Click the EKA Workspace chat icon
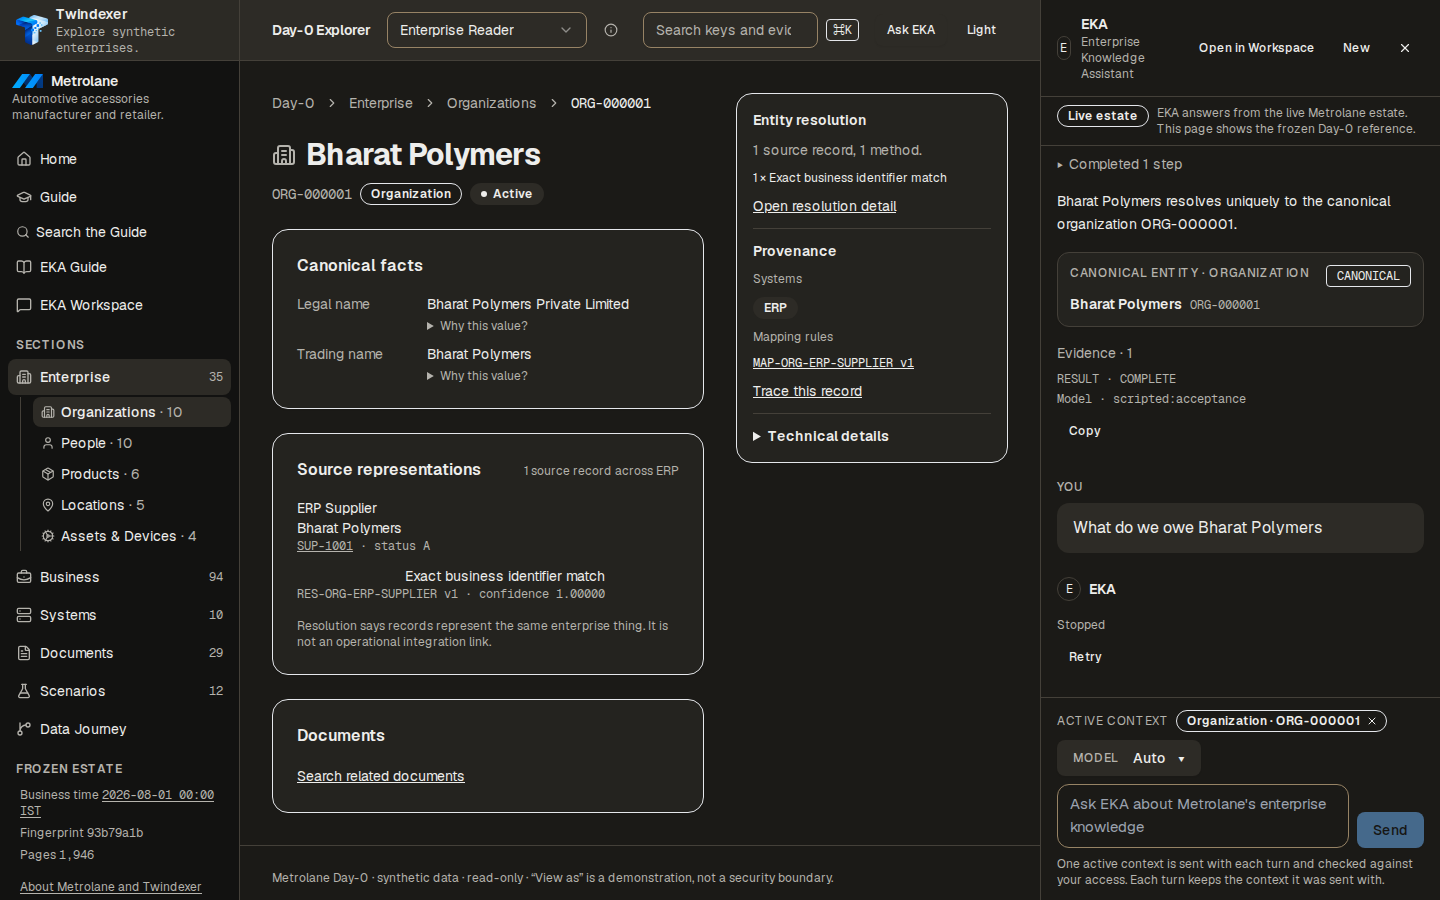The height and width of the screenshot is (900, 1440). (x=24, y=305)
